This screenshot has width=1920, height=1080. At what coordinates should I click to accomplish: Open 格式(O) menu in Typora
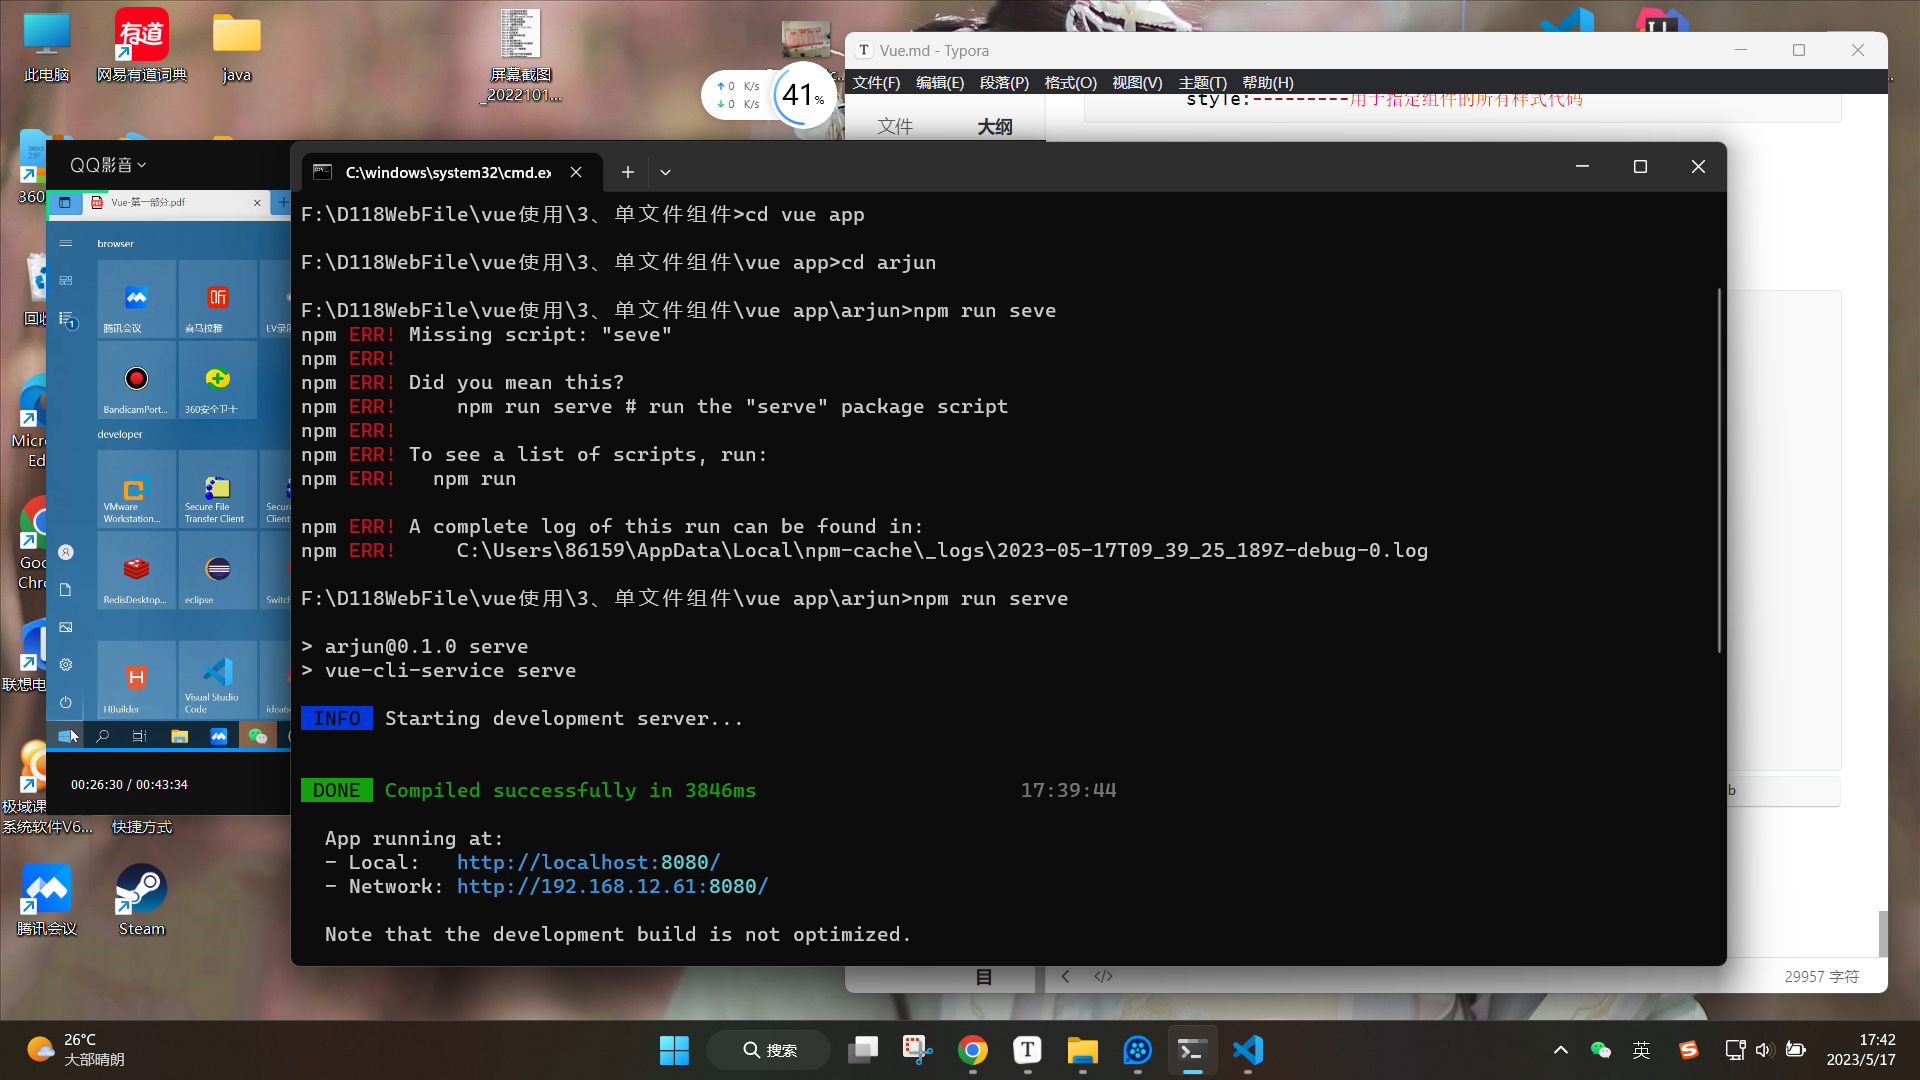click(x=1070, y=83)
